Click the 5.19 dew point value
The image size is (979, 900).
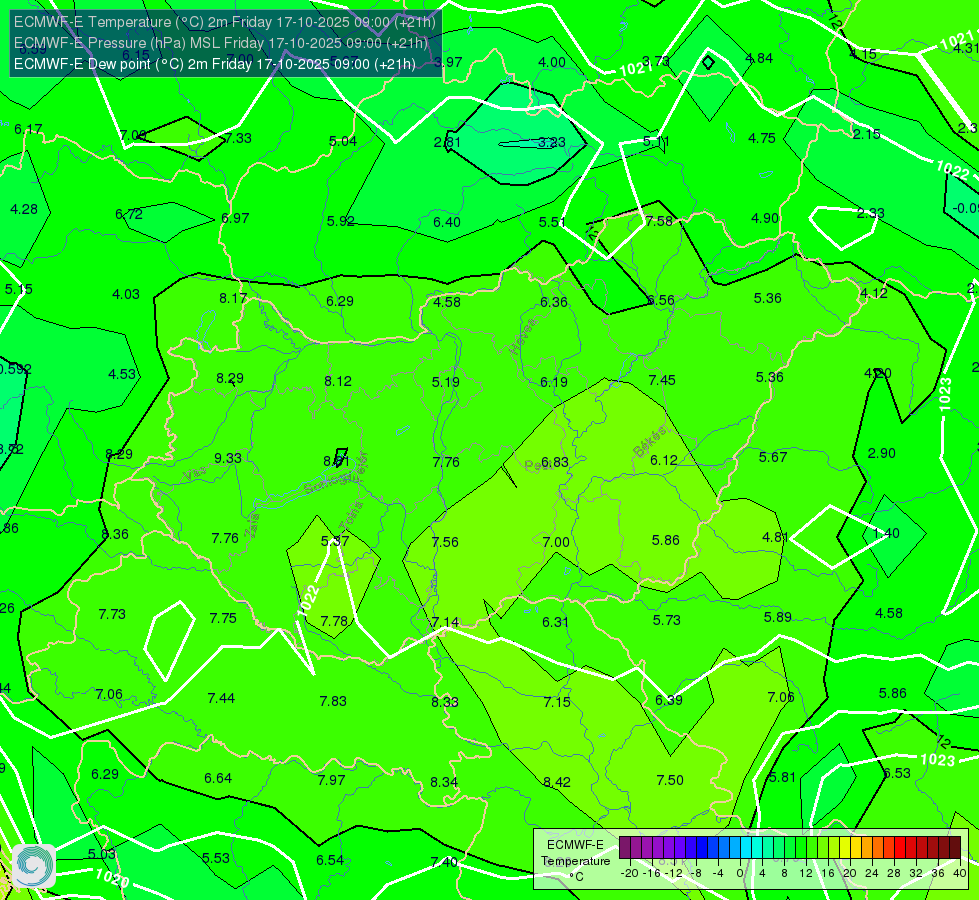point(446,381)
